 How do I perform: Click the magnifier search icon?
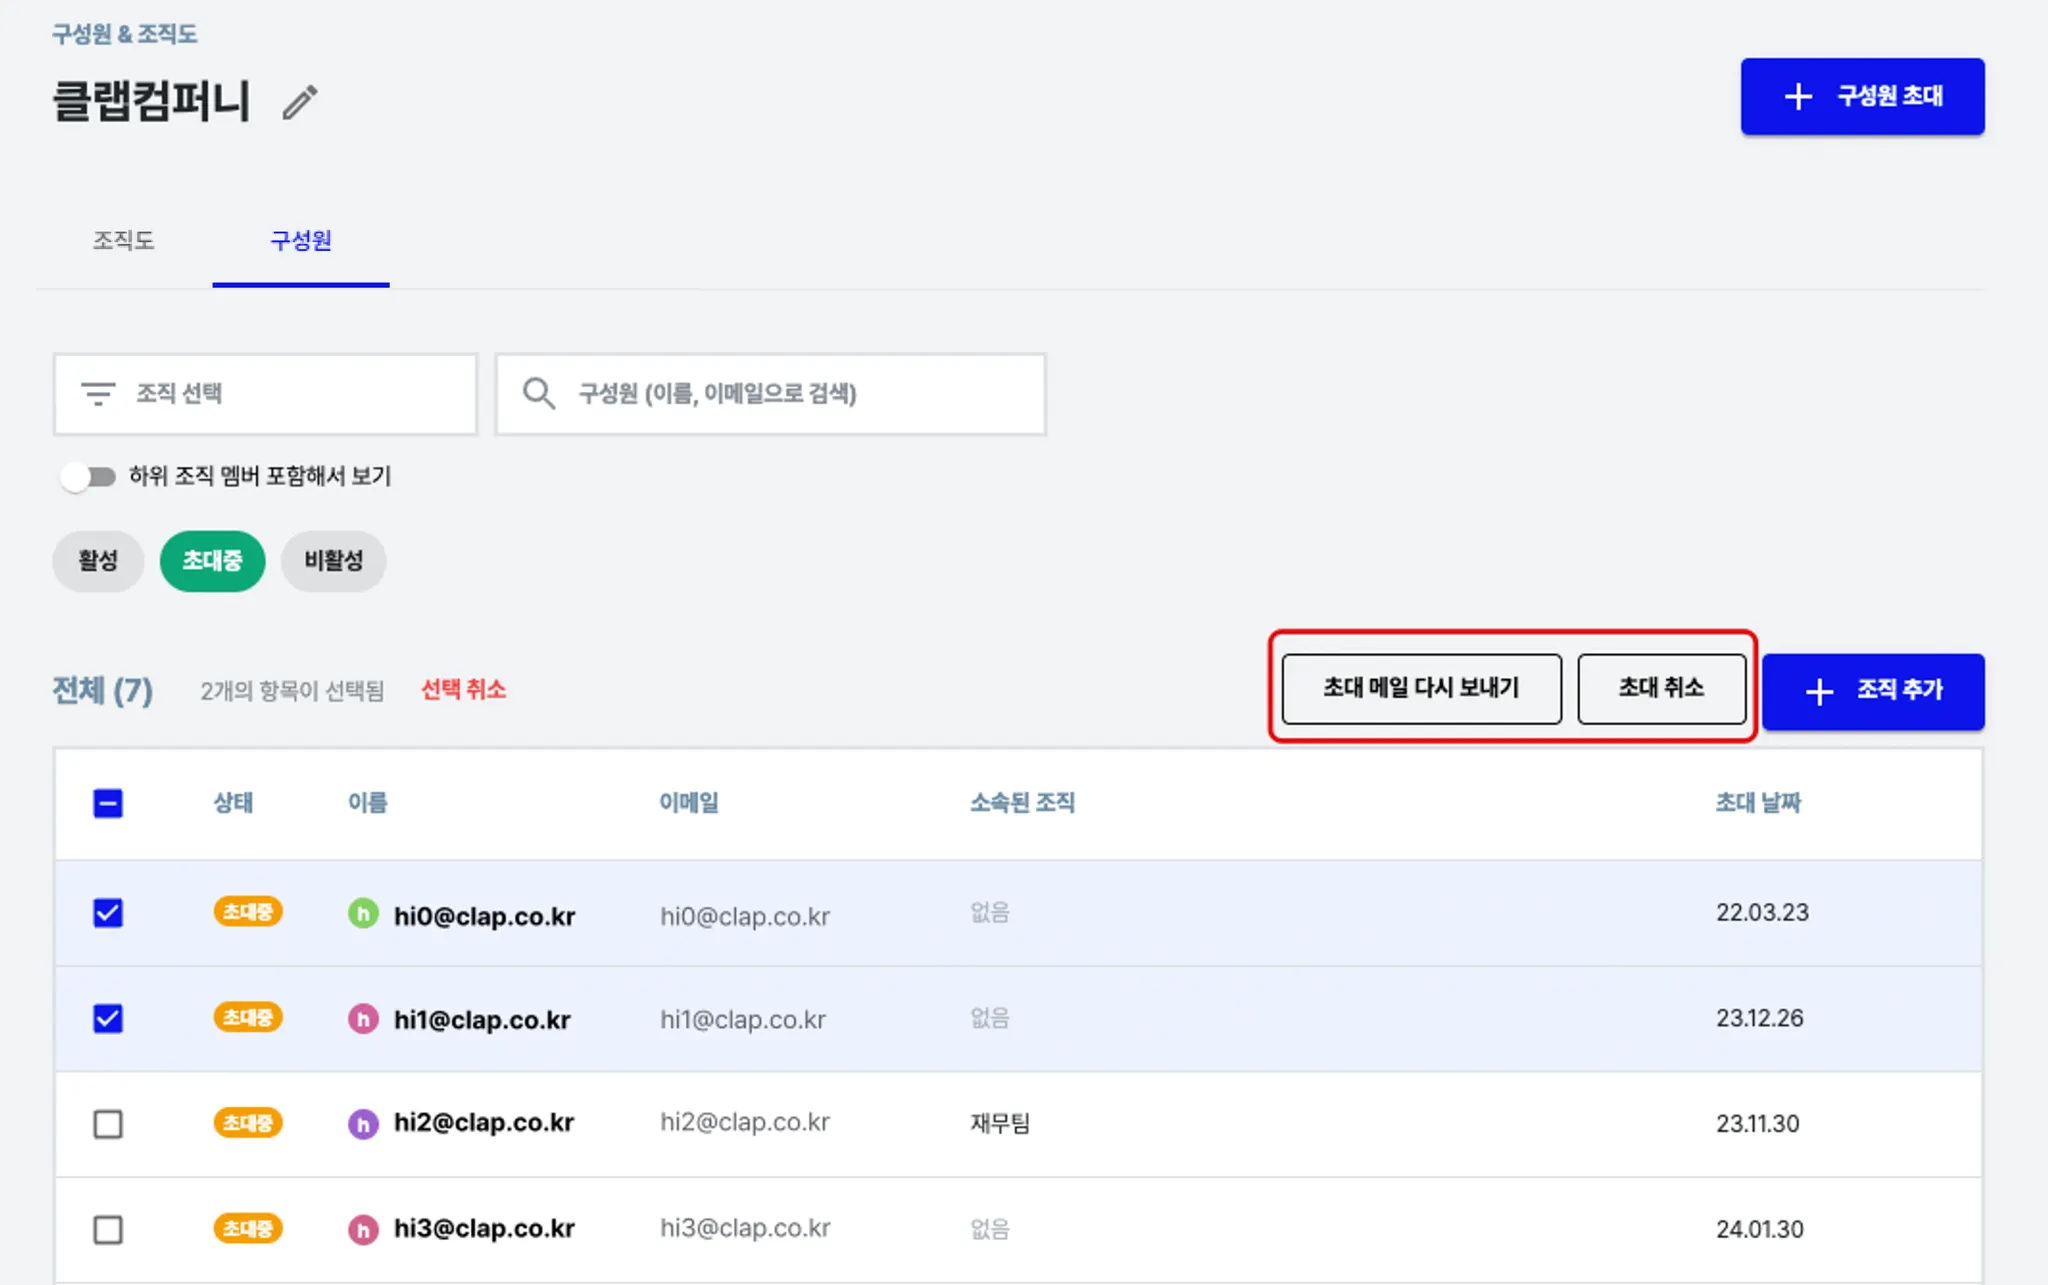click(538, 393)
